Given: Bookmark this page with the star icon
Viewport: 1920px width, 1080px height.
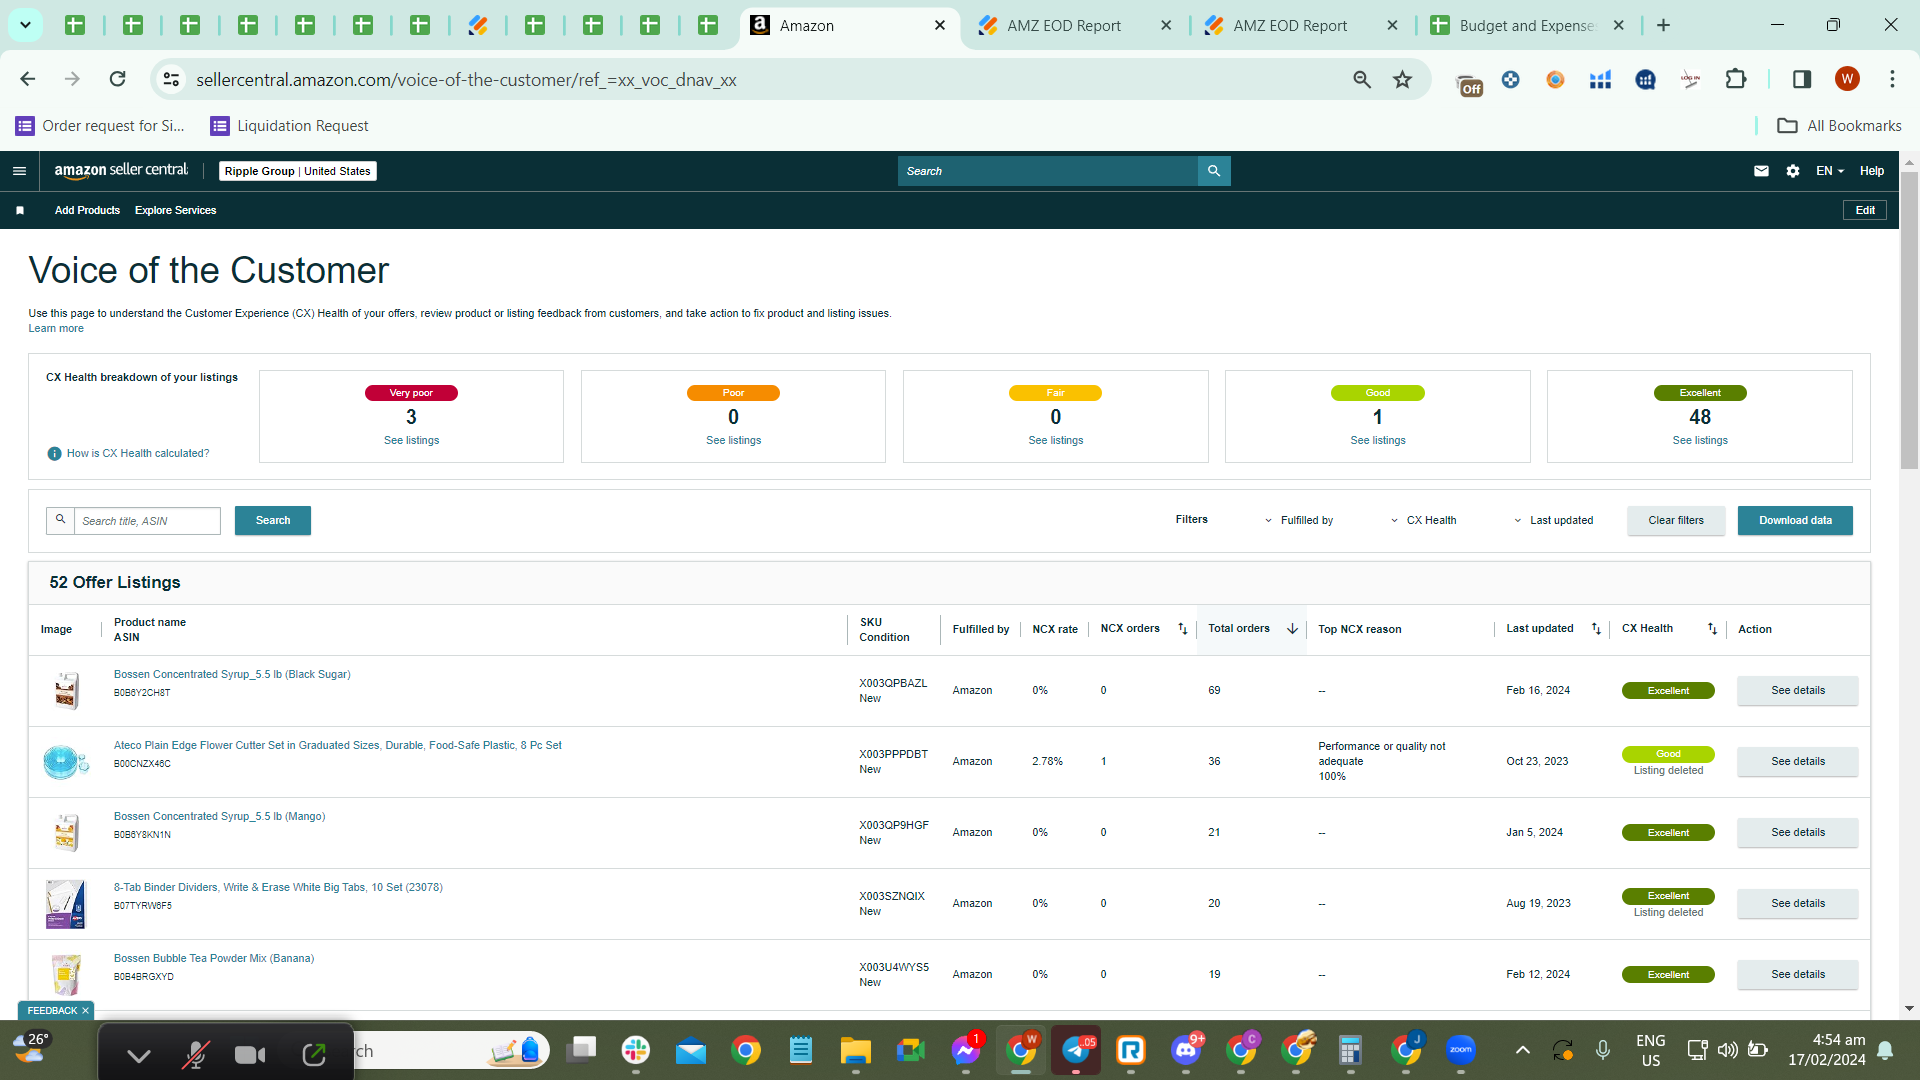Looking at the screenshot, I should point(1403,79).
